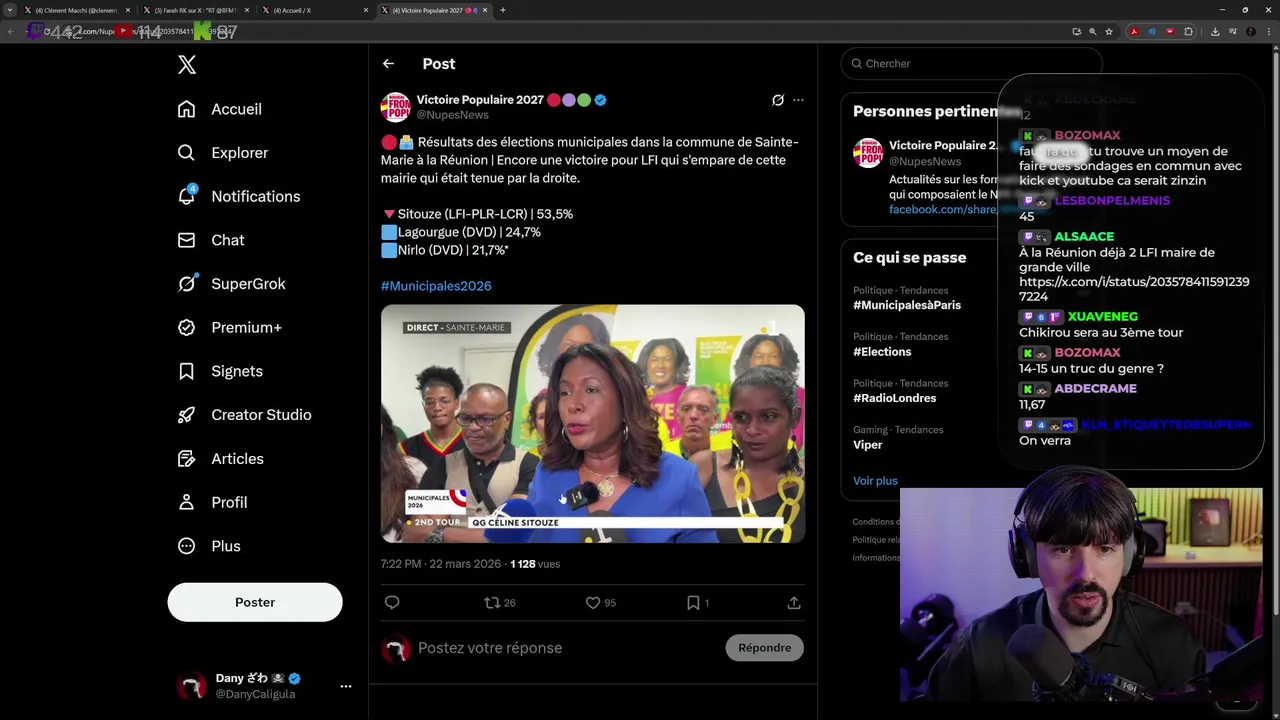1280x720 pixels.
Task: Click the zoom magnifier icon in address bar
Action: [x=1093, y=31]
